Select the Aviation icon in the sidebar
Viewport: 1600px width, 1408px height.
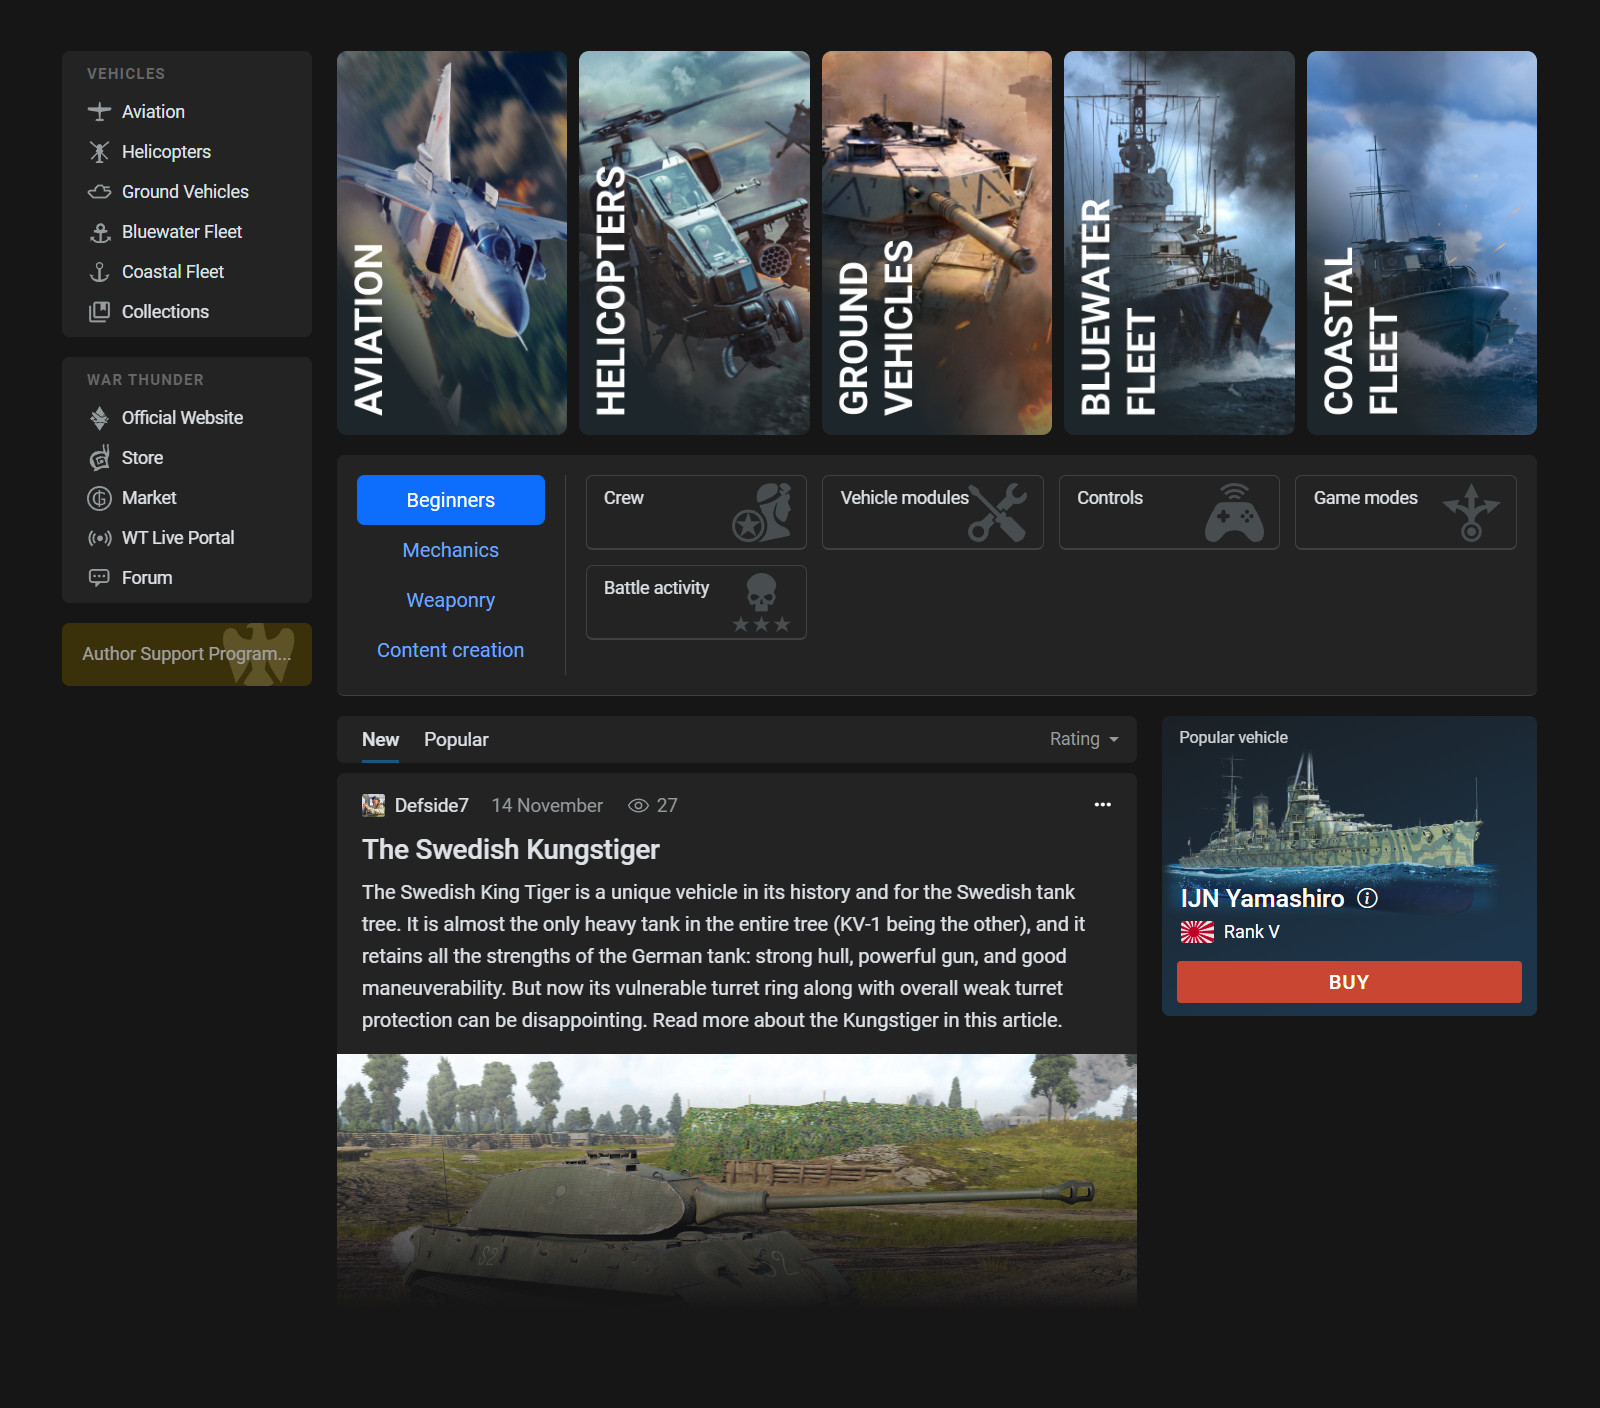[99, 111]
